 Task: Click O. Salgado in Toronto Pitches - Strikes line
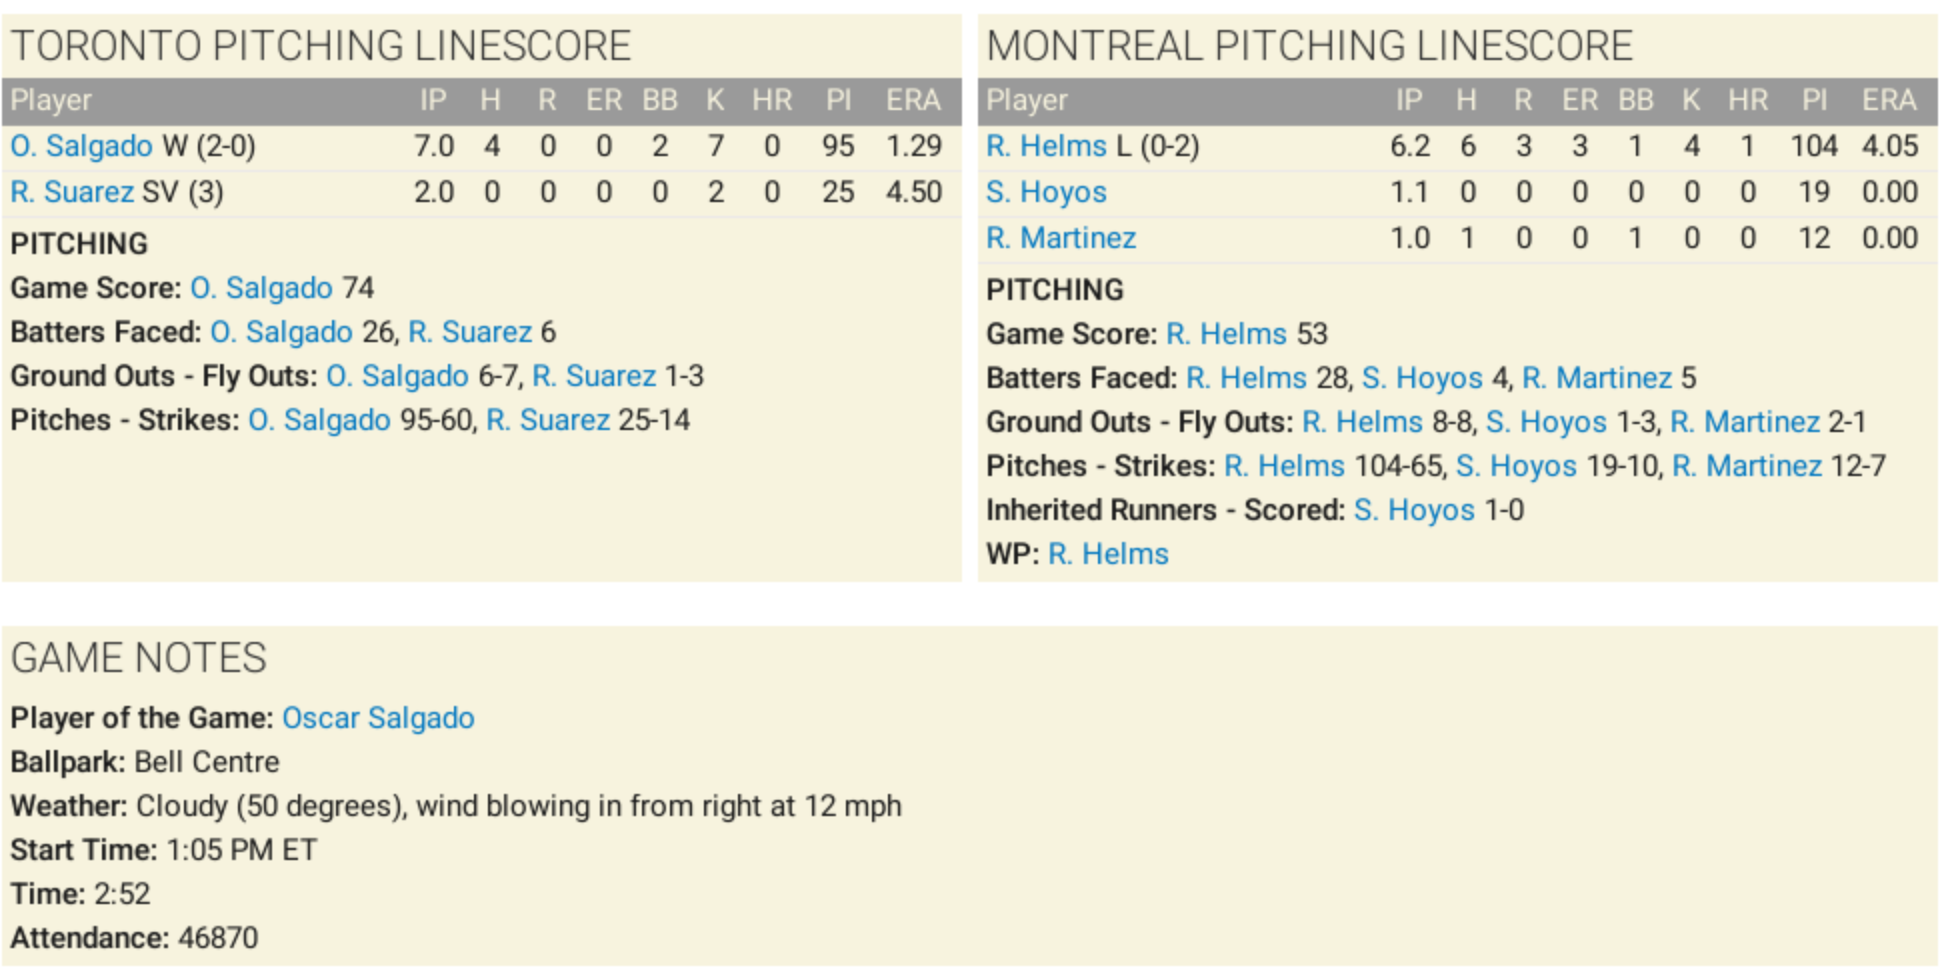tap(319, 420)
